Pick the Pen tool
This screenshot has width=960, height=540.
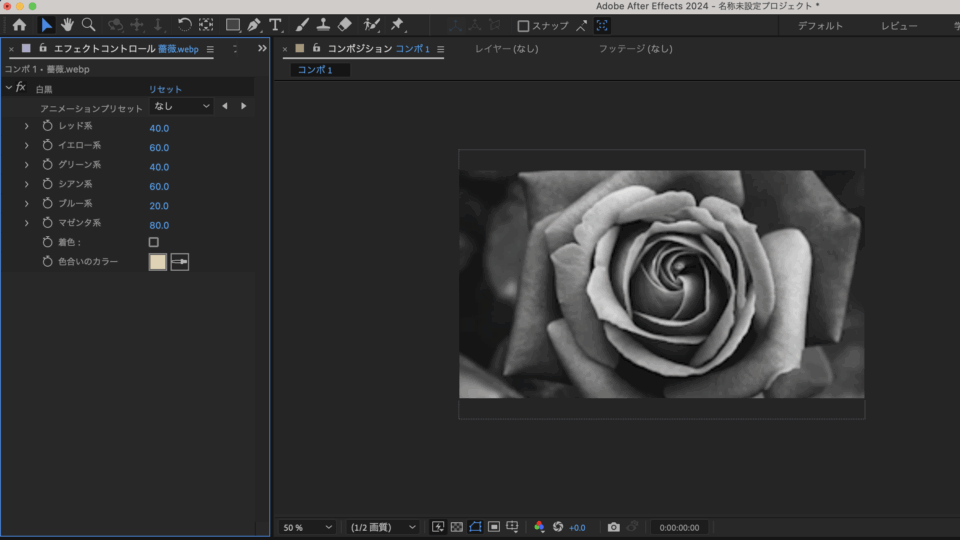254,25
